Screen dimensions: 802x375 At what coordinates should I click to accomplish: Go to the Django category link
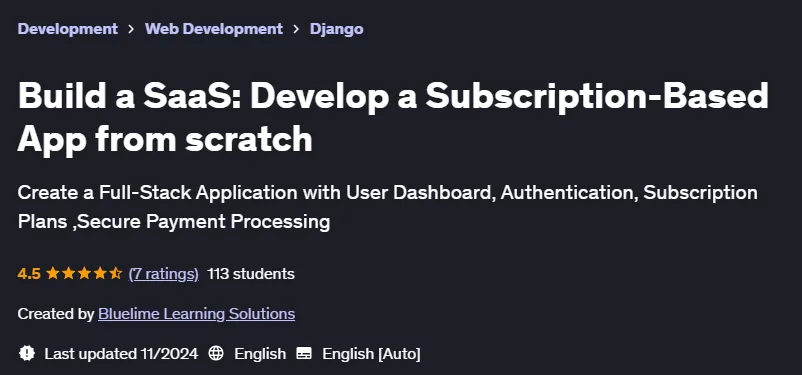click(x=337, y=29)
